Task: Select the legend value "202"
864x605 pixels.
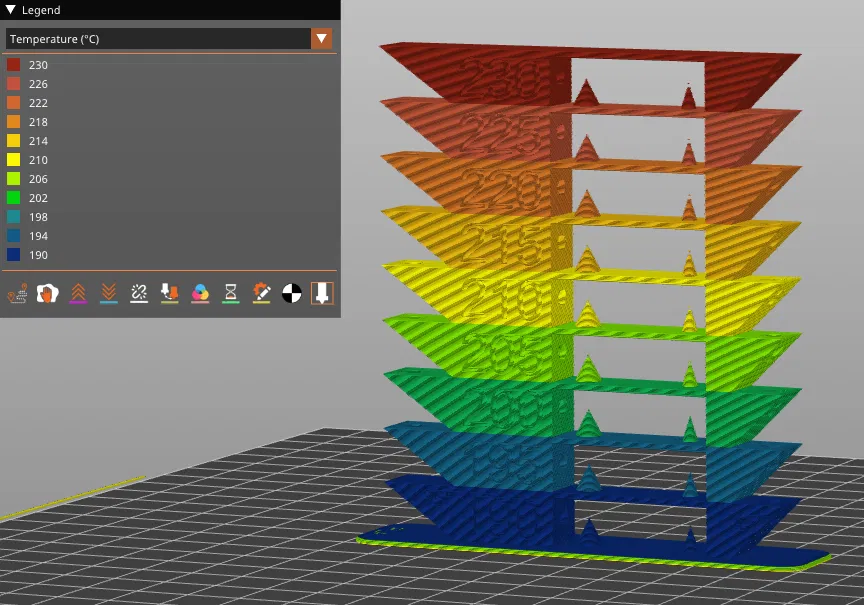Action: (38, 198)
